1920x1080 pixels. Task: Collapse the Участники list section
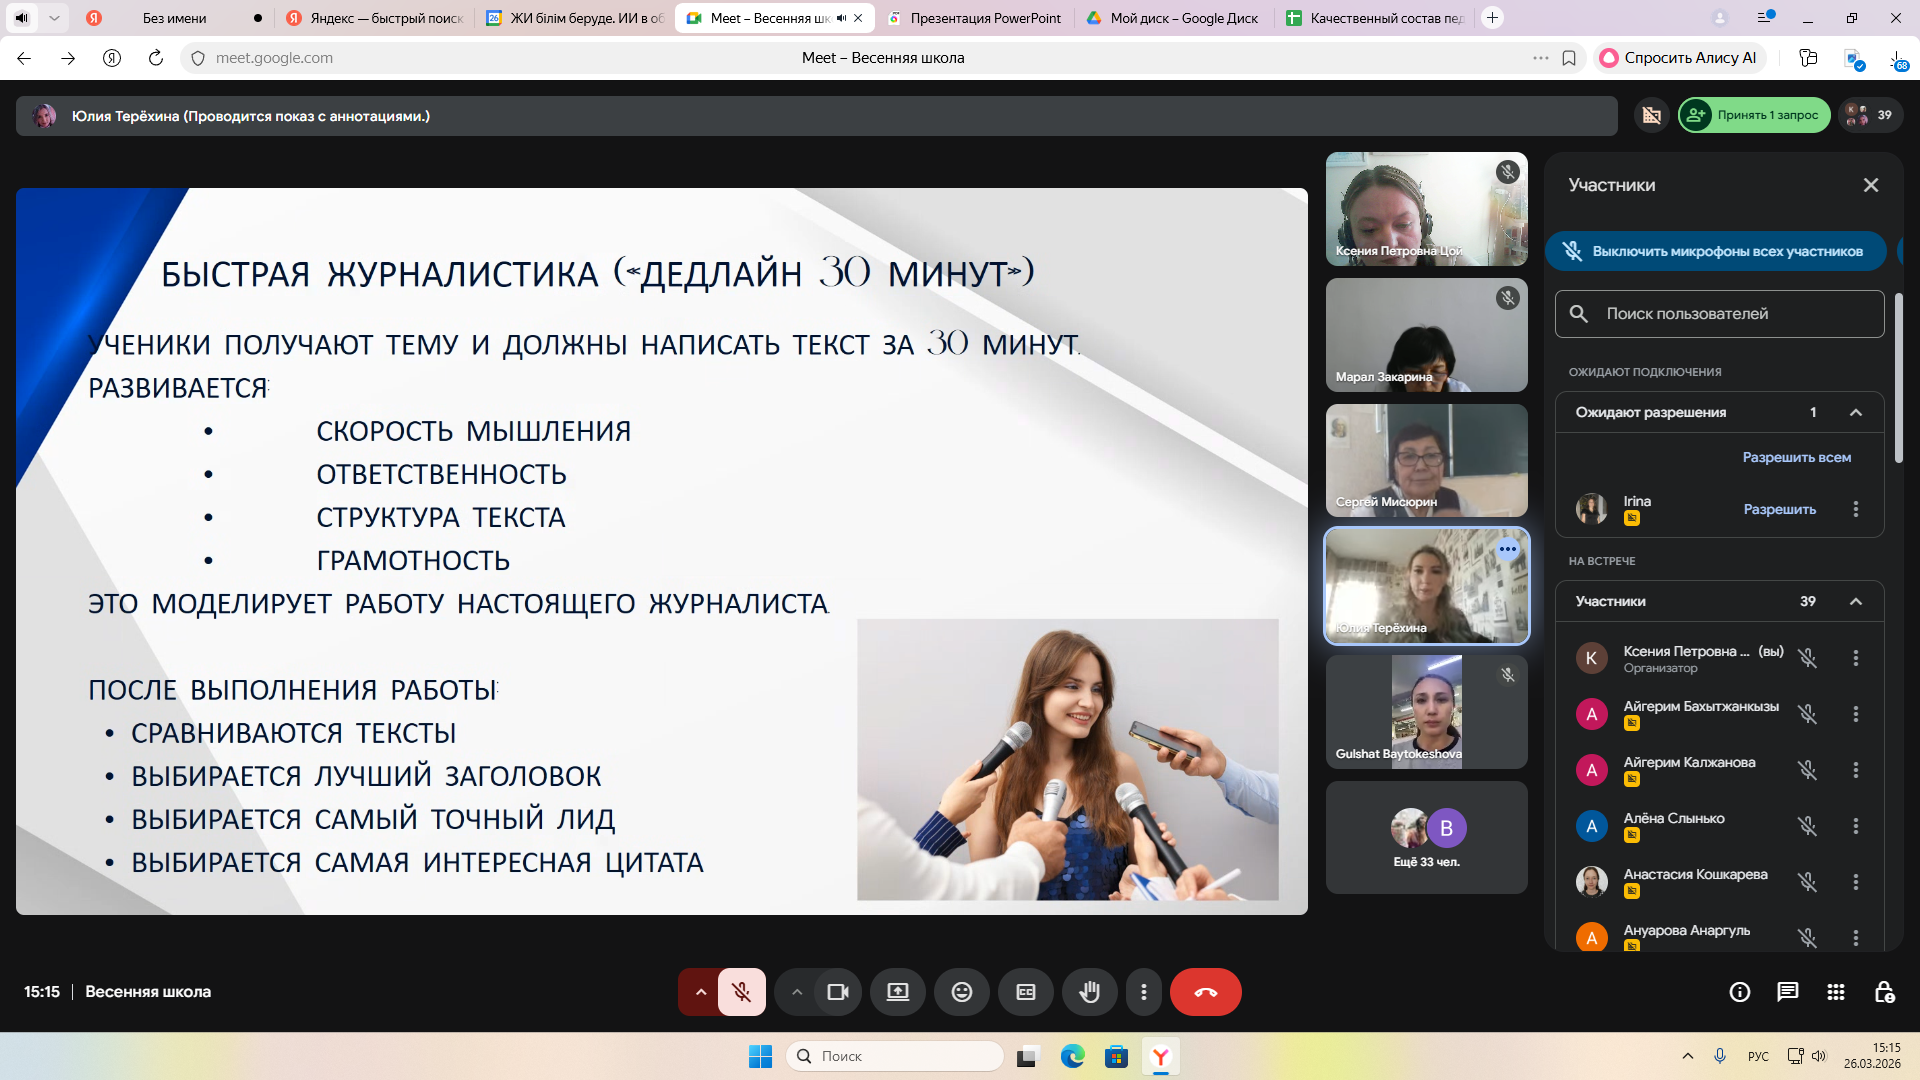point(1855,601)
